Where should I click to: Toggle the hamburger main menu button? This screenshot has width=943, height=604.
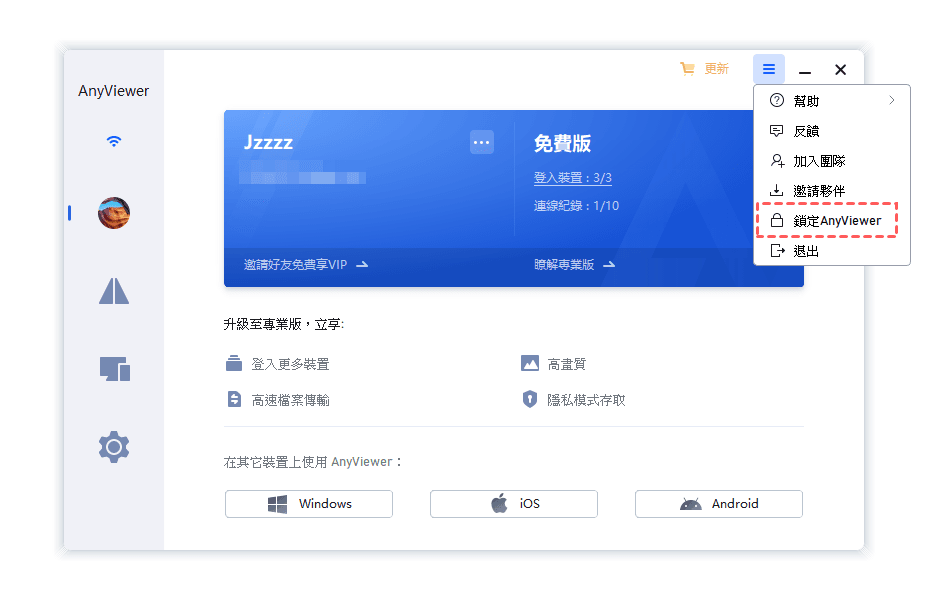(769, 69)
